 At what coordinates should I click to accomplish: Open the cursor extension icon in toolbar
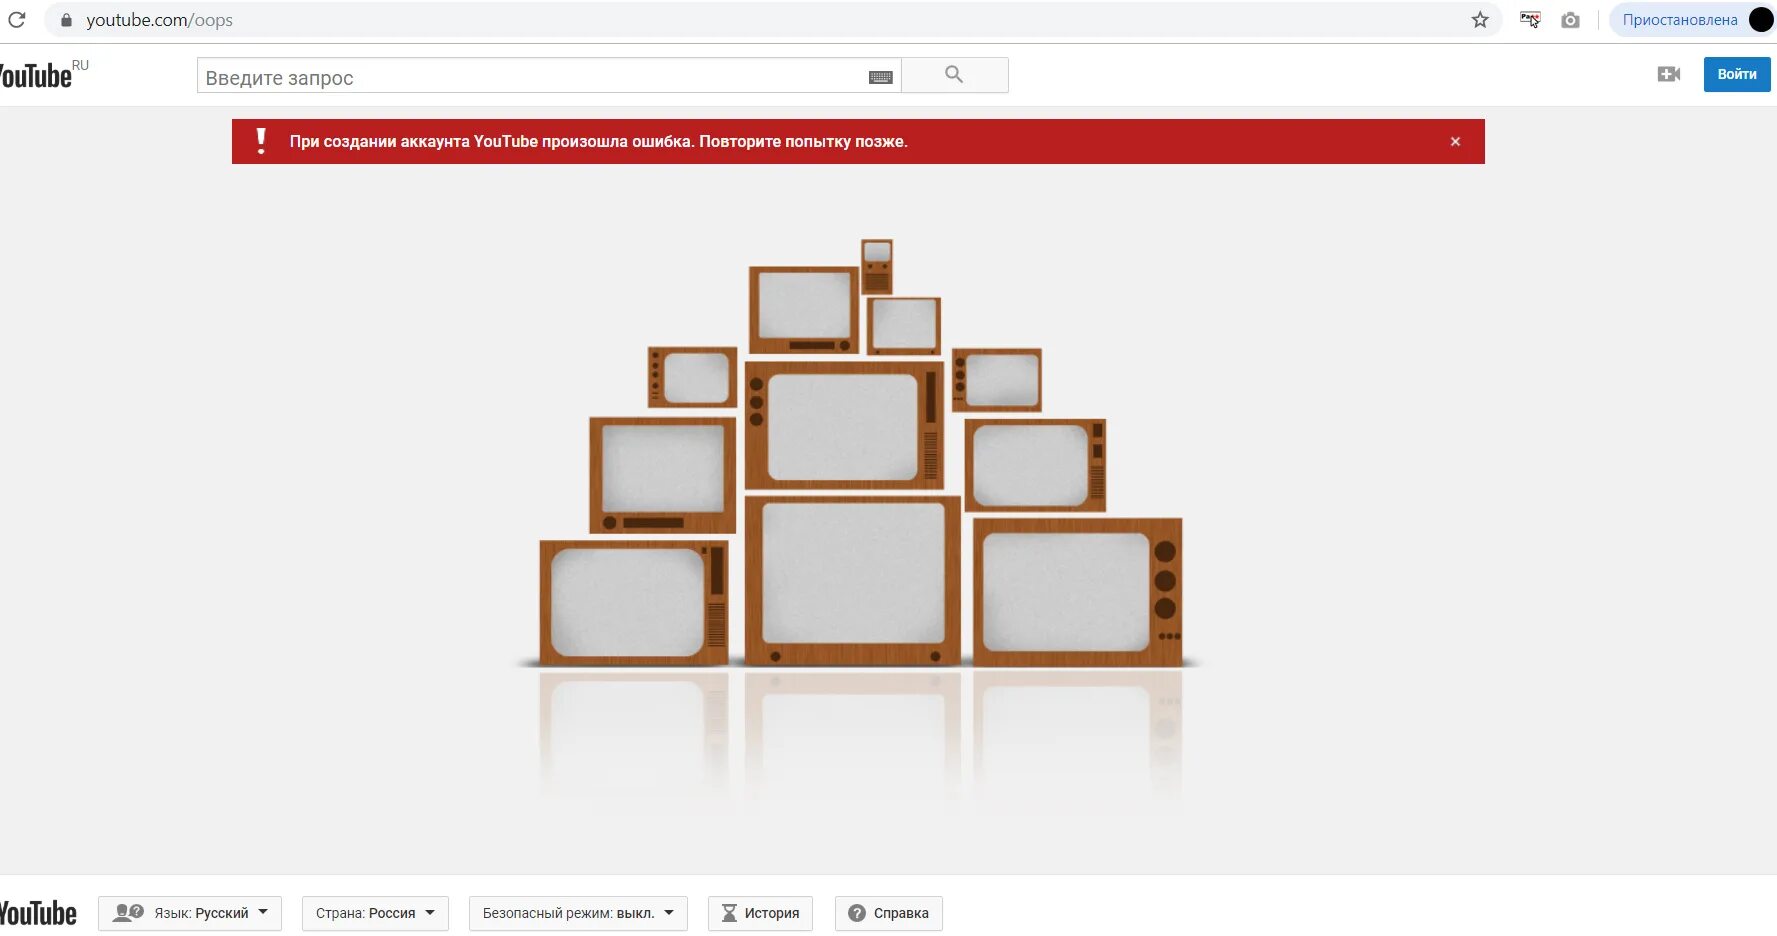(1530, 20)
